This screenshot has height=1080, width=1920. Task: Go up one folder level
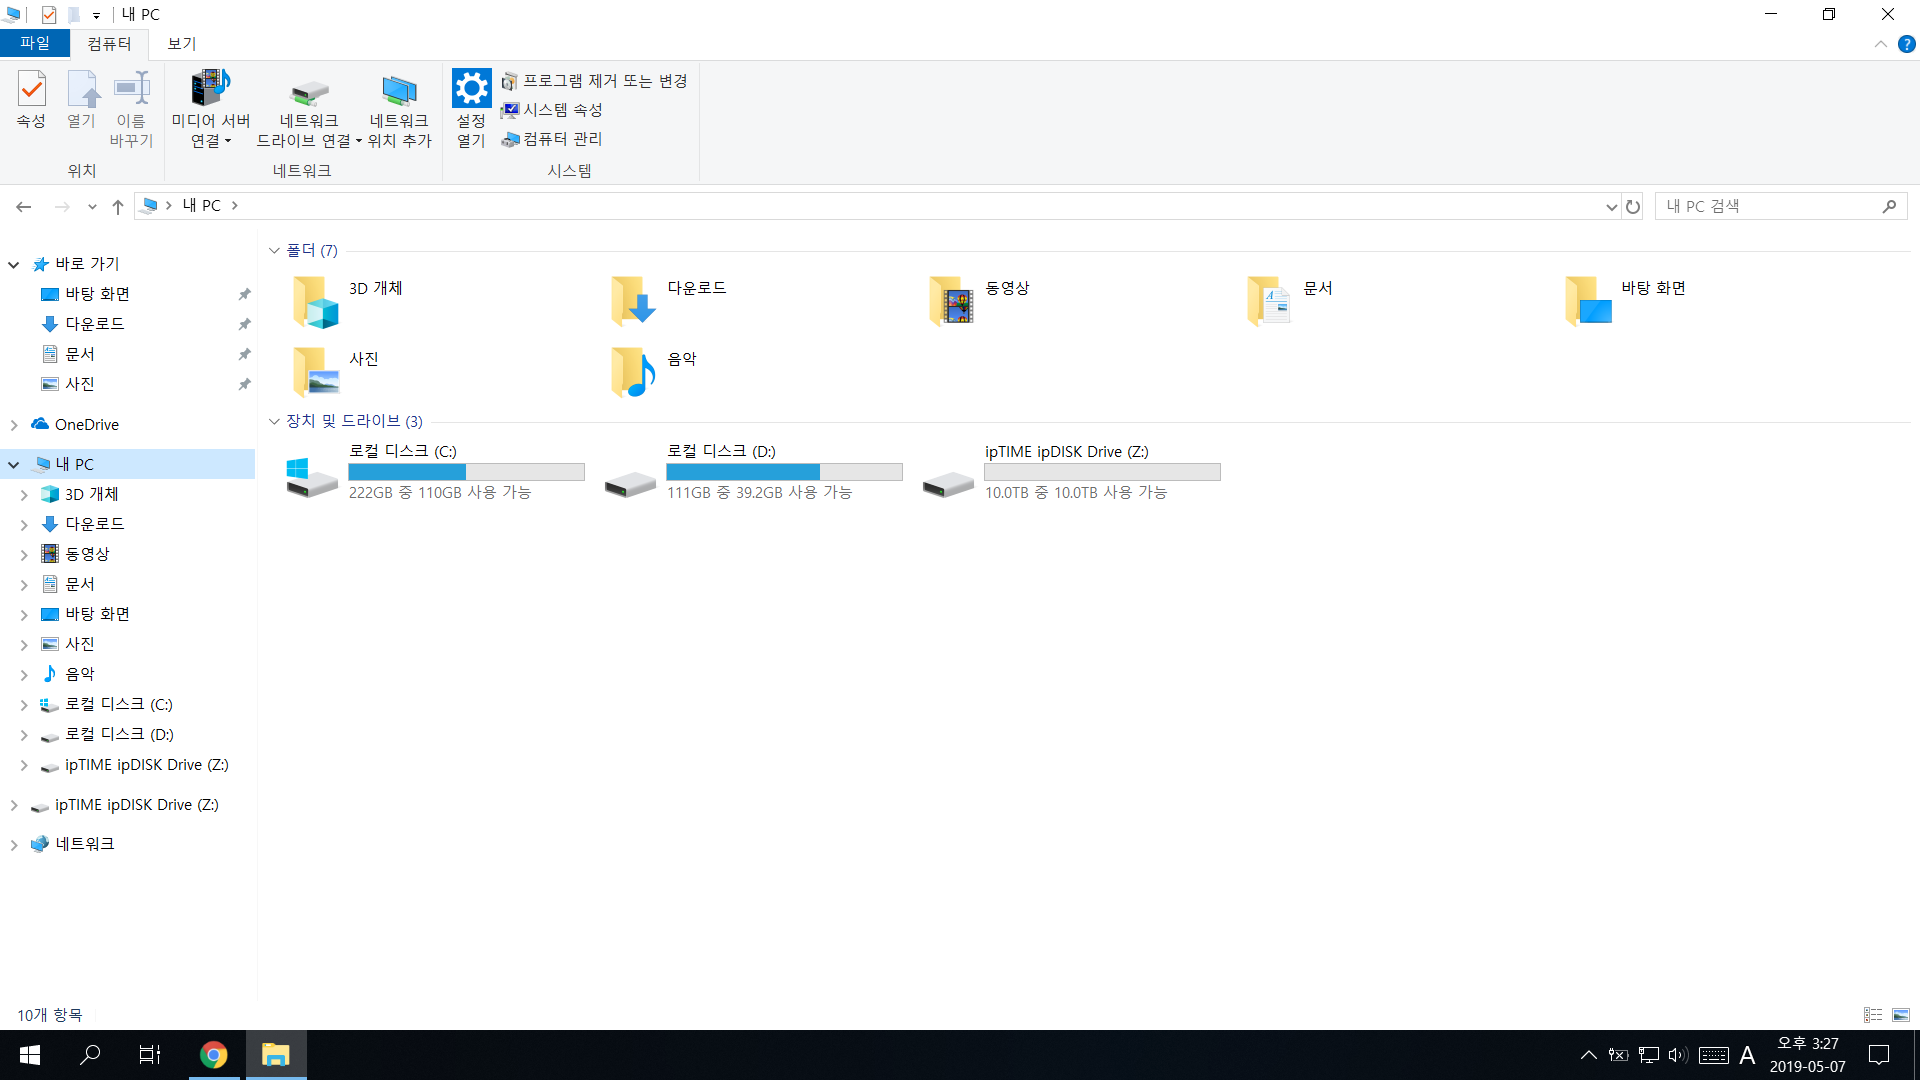pyautogui.click(x=117, y=206)
